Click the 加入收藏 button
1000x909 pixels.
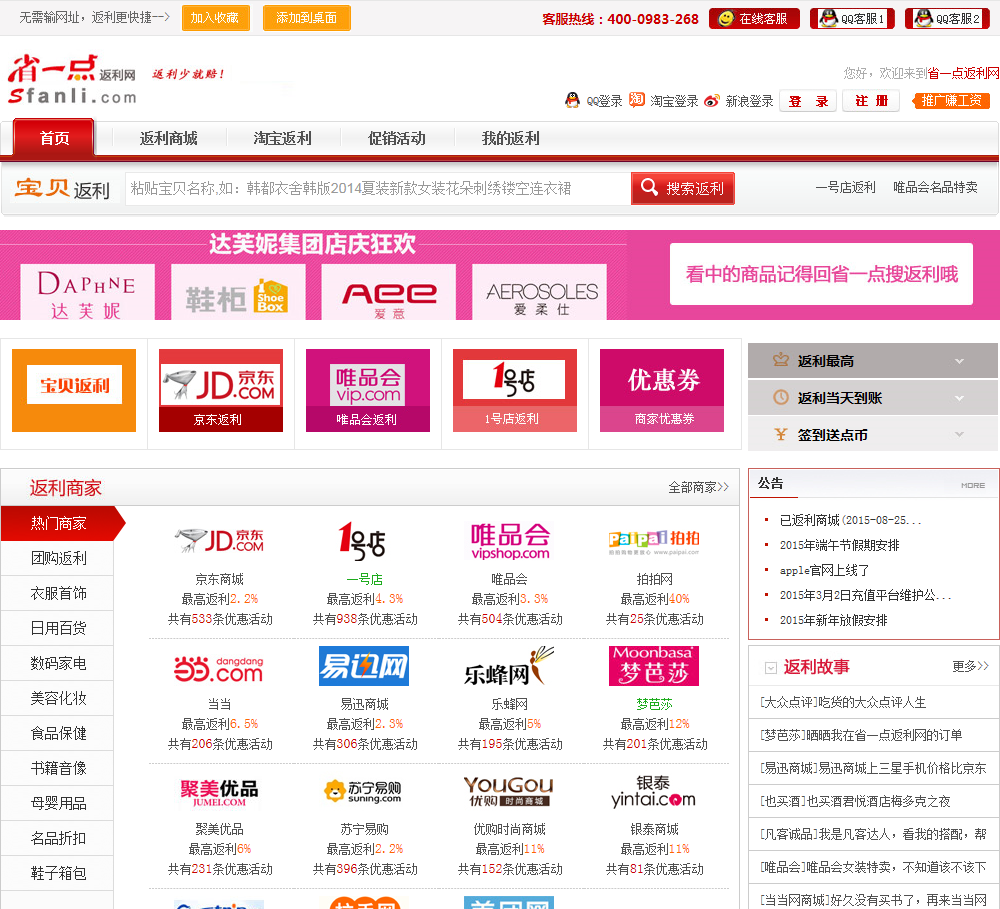[x=215, y=18]
